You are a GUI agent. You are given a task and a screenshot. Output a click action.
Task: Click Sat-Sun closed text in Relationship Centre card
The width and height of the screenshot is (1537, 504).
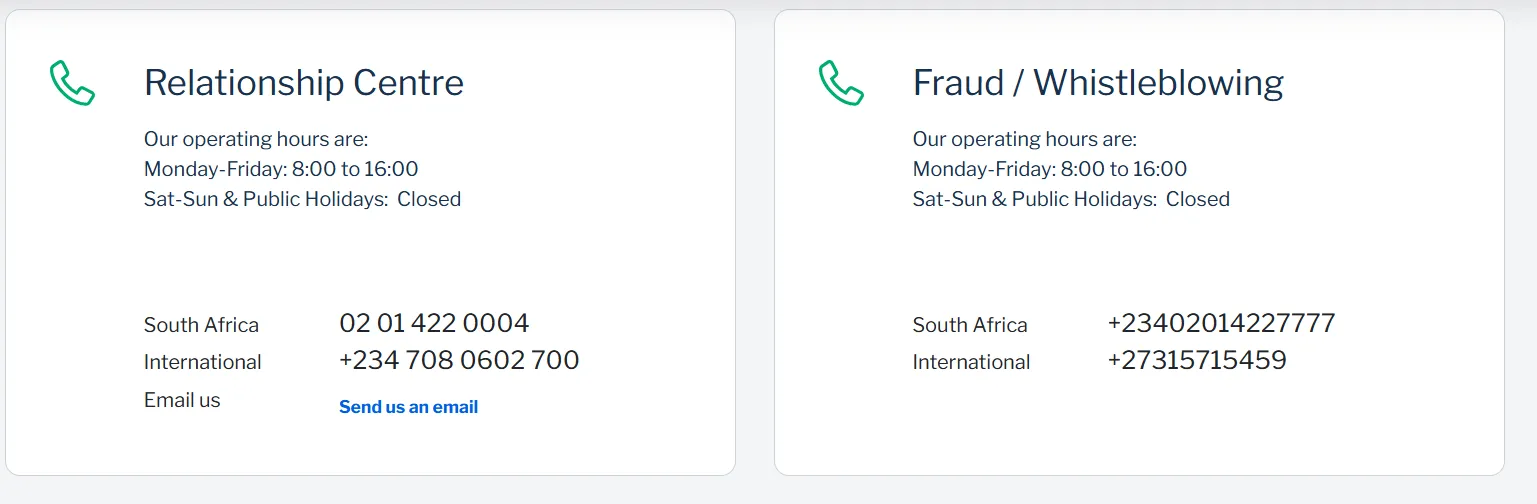tap(302, 199)
